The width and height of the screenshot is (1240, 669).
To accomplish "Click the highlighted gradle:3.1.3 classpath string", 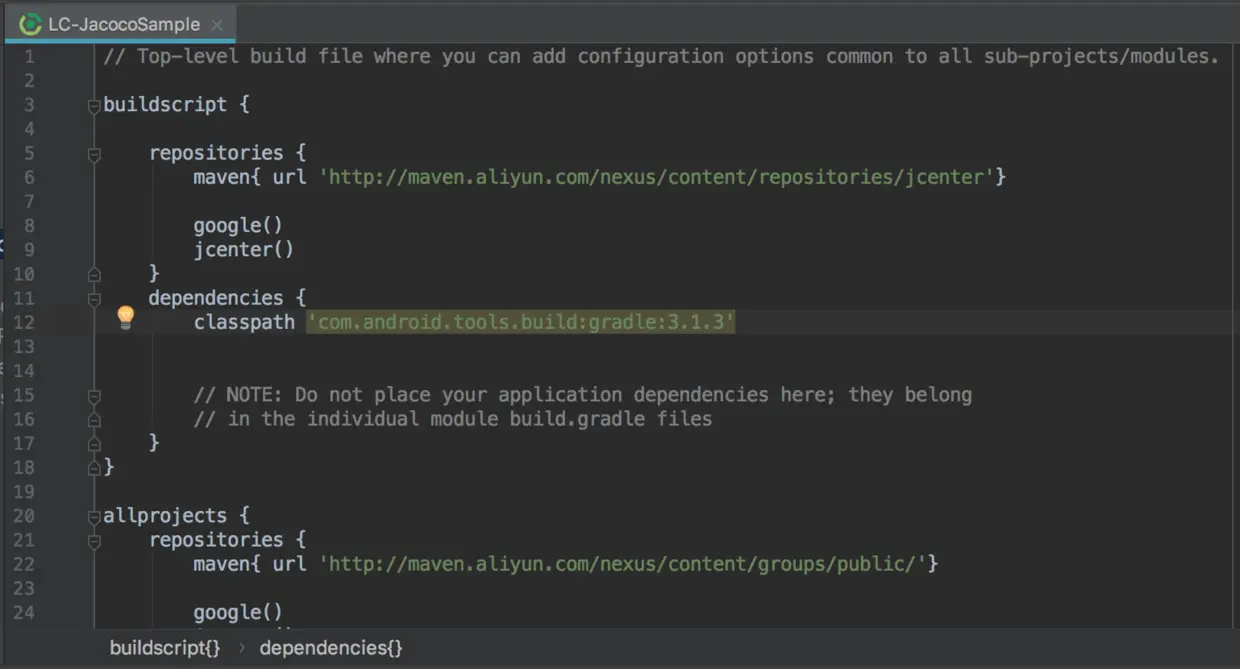I will (521, 322).
